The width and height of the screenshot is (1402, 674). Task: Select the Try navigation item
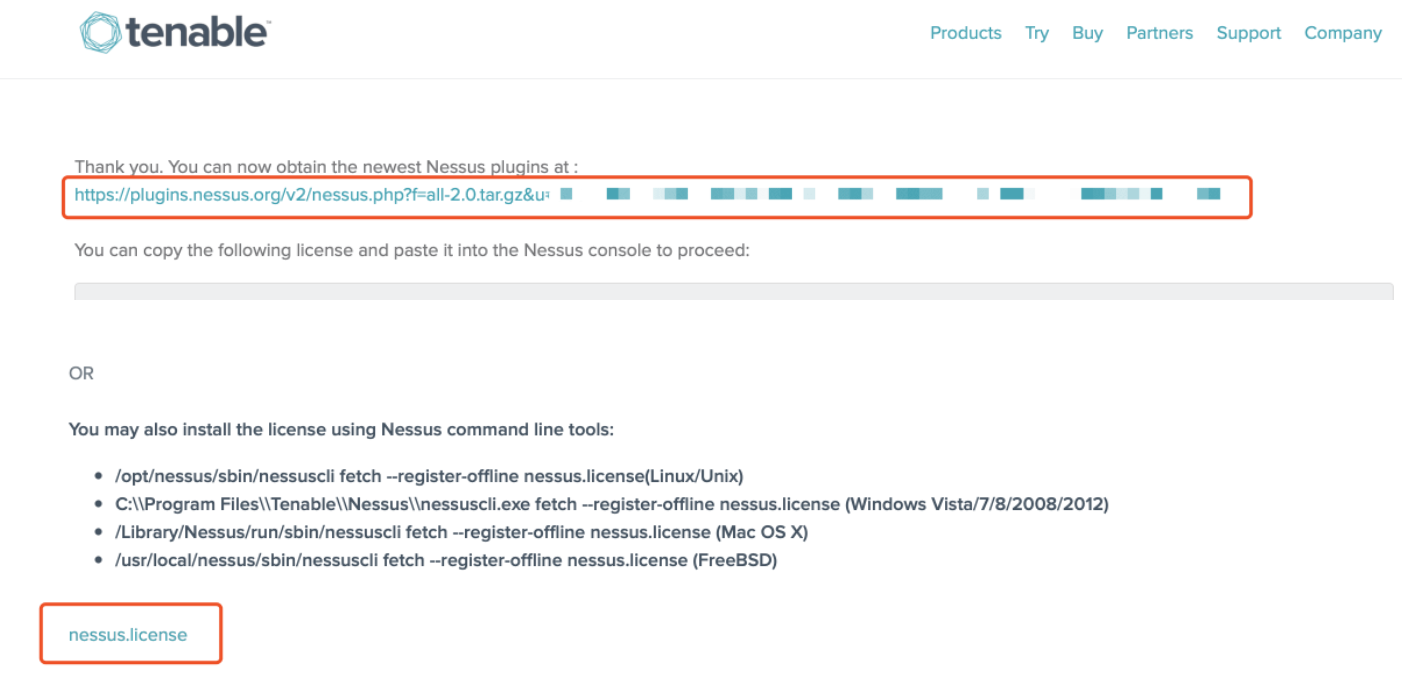click(1036, 33)
